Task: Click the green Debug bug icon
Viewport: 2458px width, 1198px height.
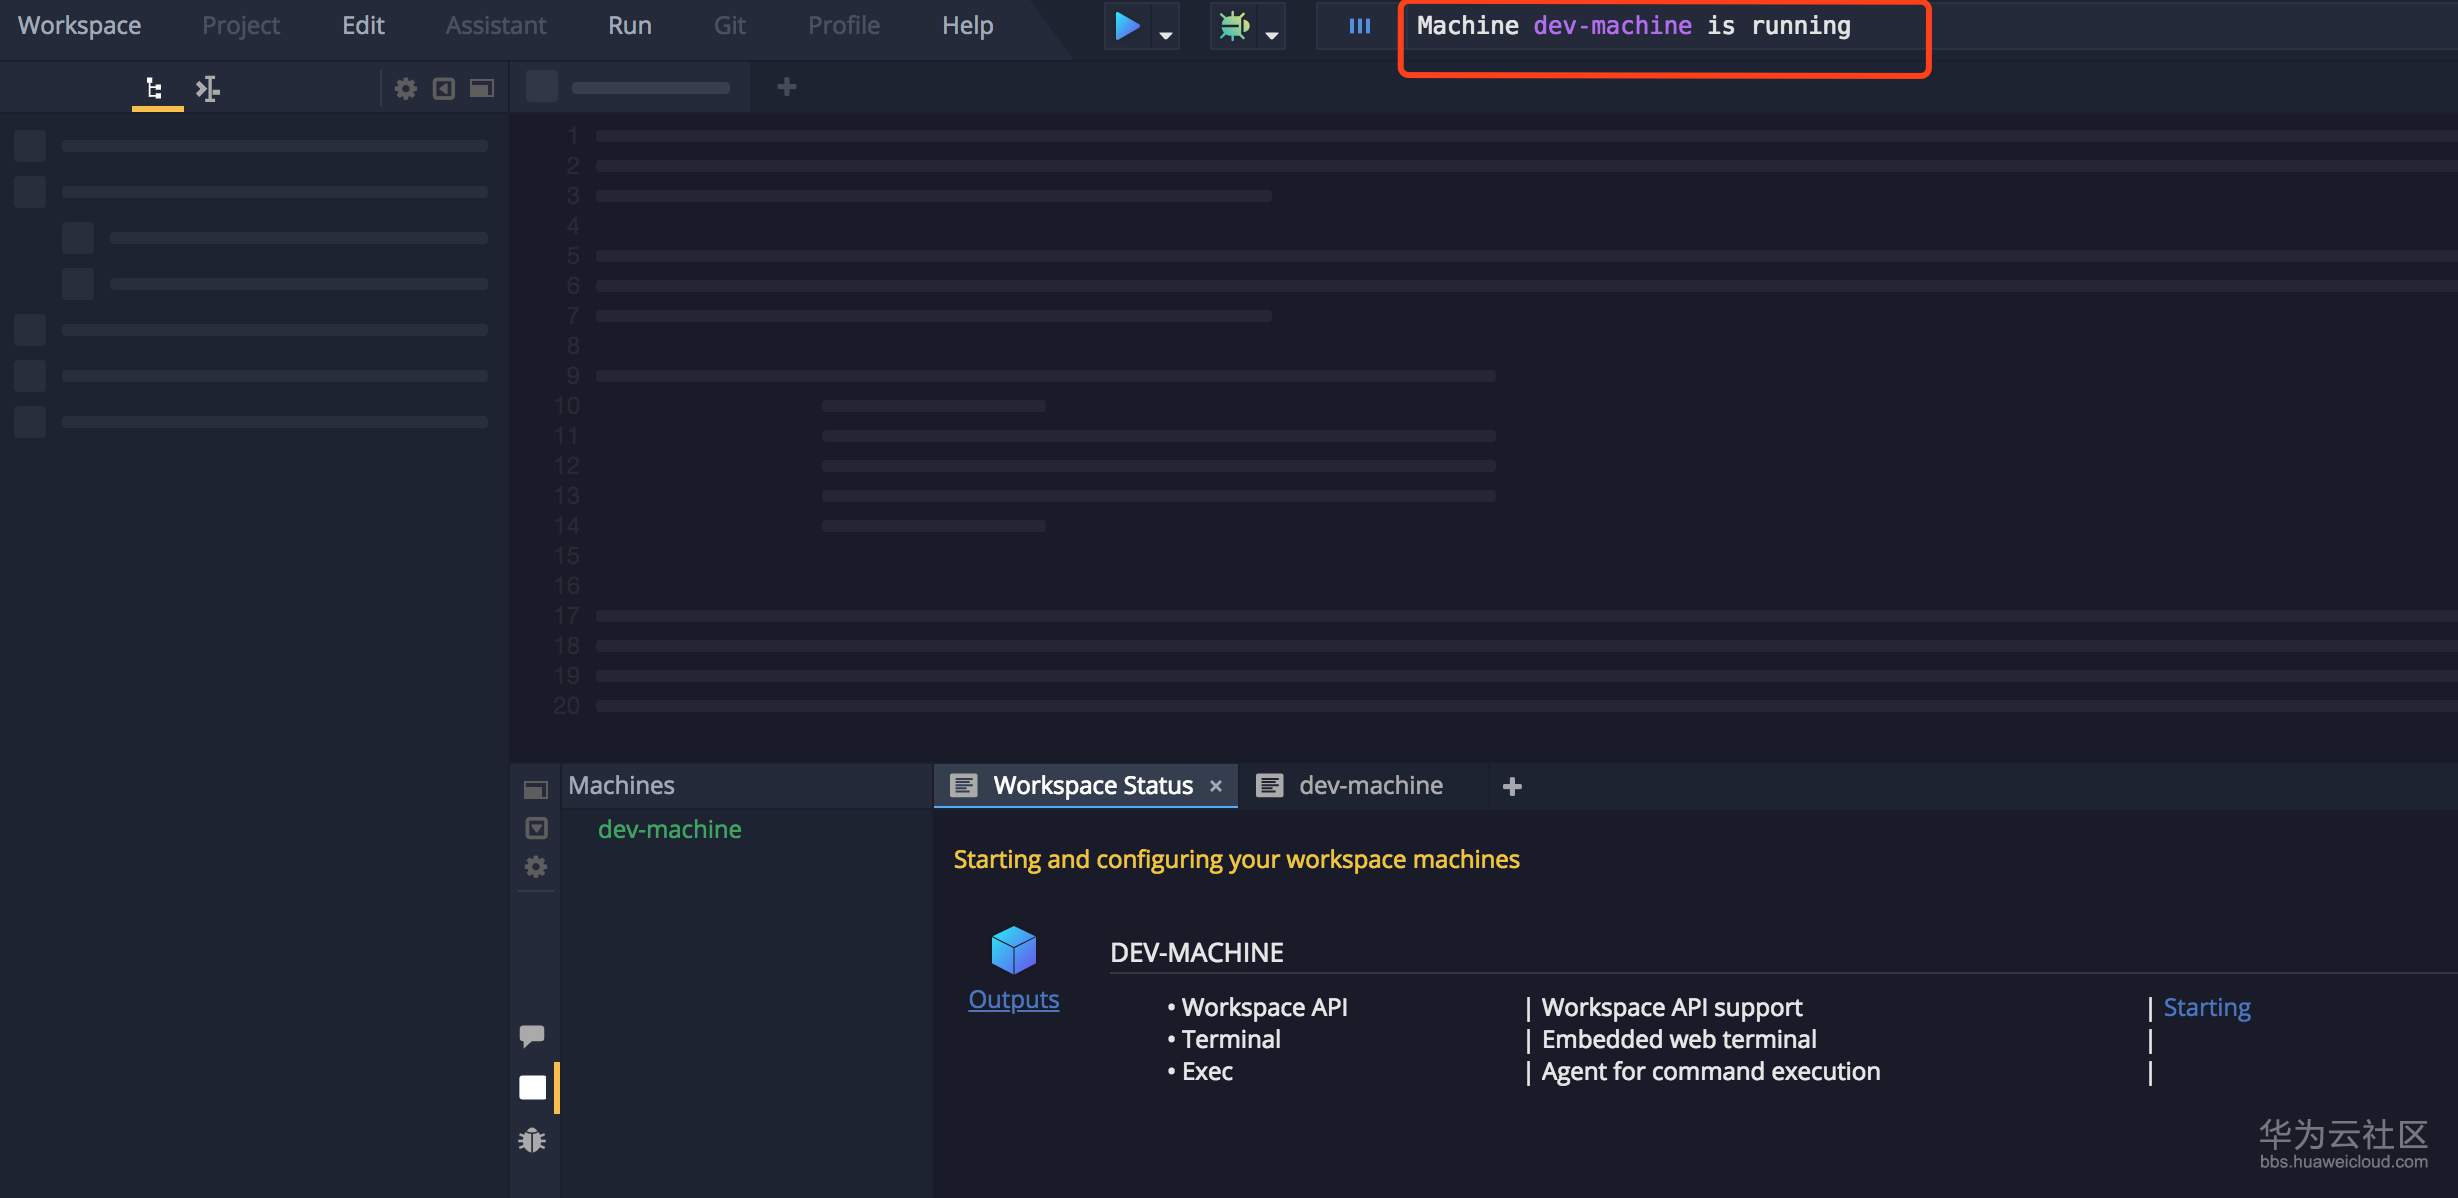Action: point(1234,26)
